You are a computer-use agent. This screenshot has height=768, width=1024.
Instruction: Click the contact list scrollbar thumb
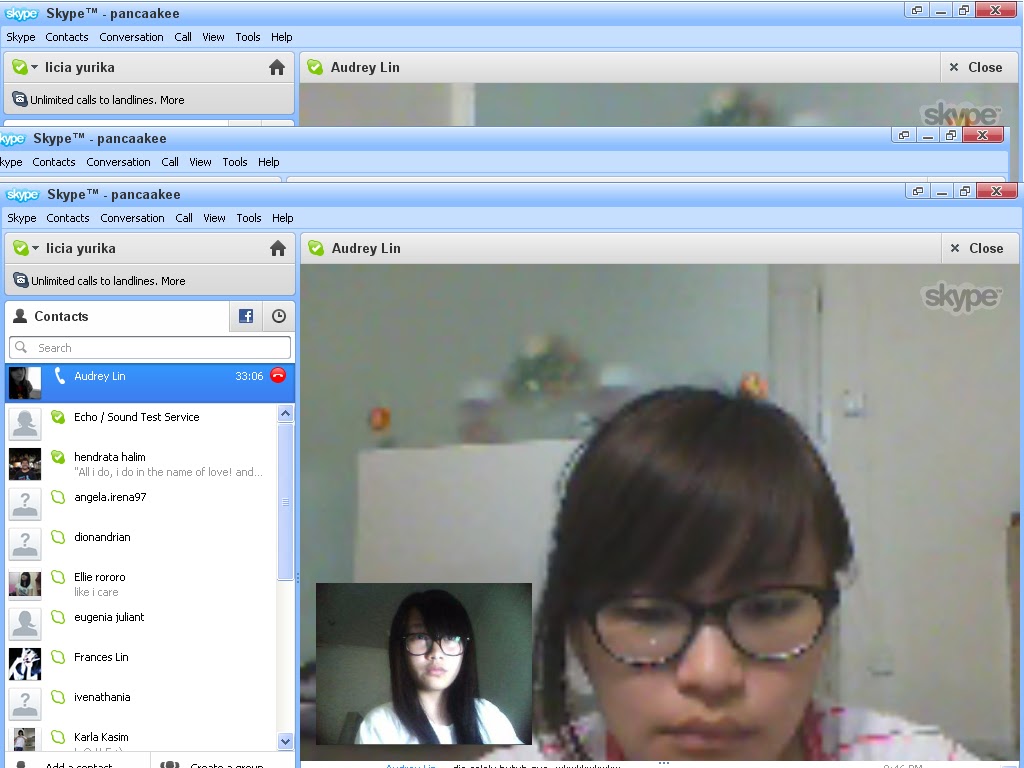click(x=285, y=502)
